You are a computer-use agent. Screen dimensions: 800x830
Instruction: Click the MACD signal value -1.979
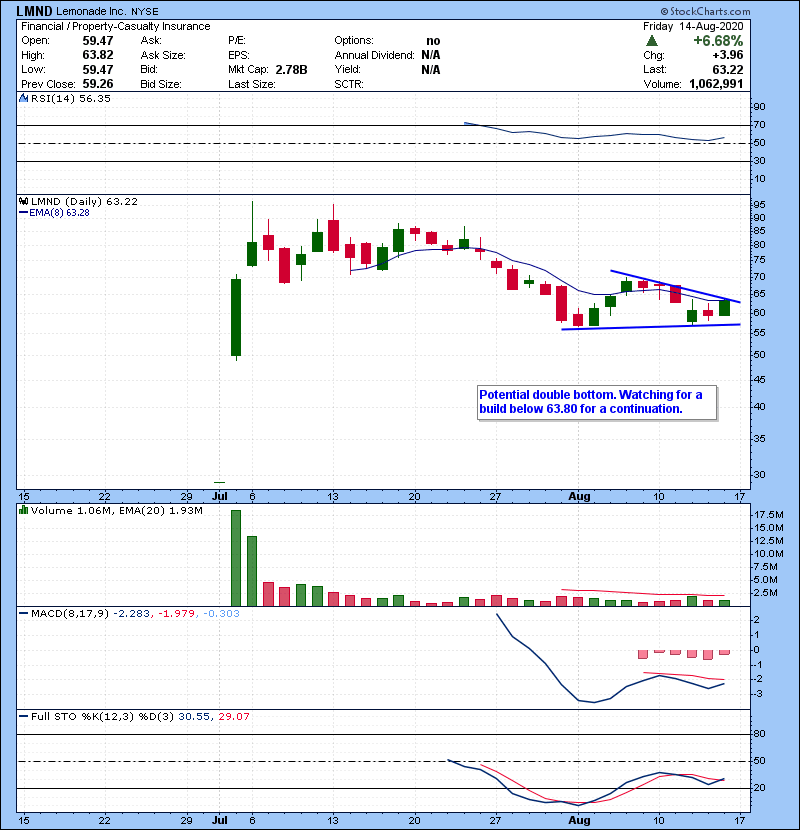point(177,614)
